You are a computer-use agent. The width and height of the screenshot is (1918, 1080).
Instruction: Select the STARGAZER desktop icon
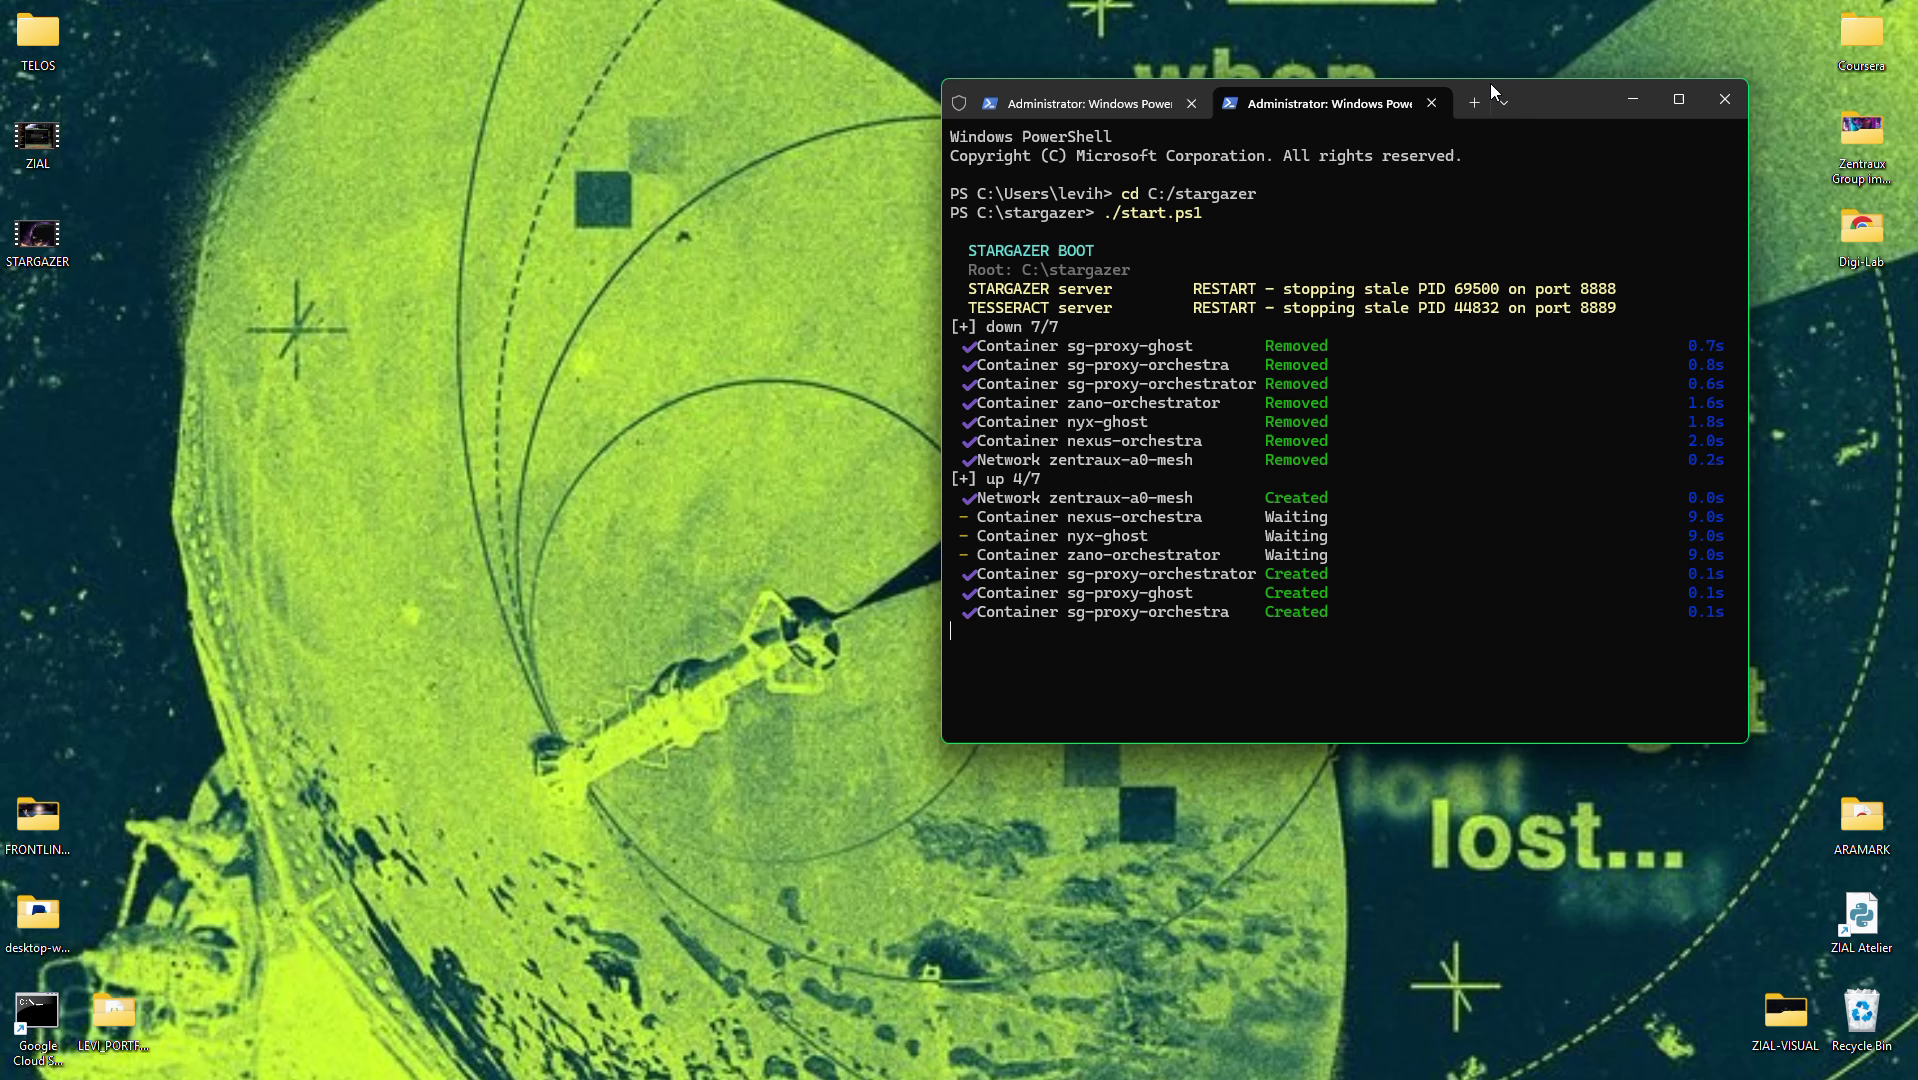[x=37, y=243]
